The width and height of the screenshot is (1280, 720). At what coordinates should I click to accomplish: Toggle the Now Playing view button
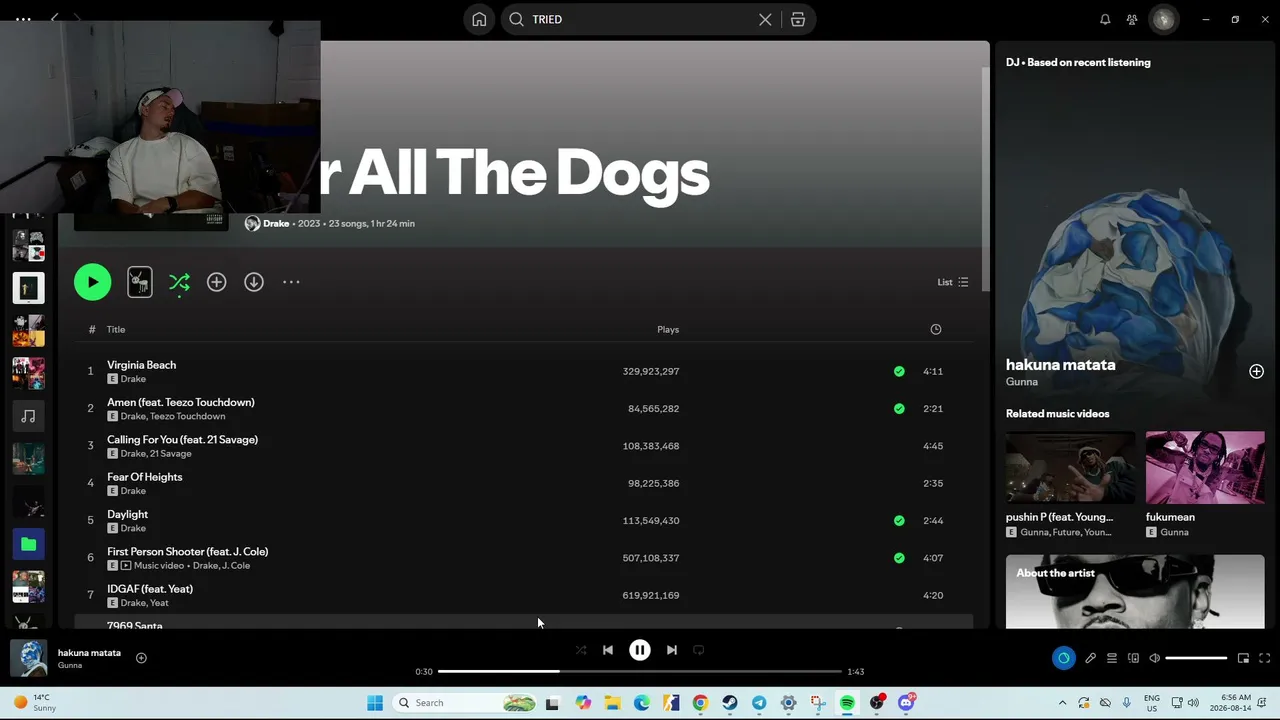pos(1063,658)
